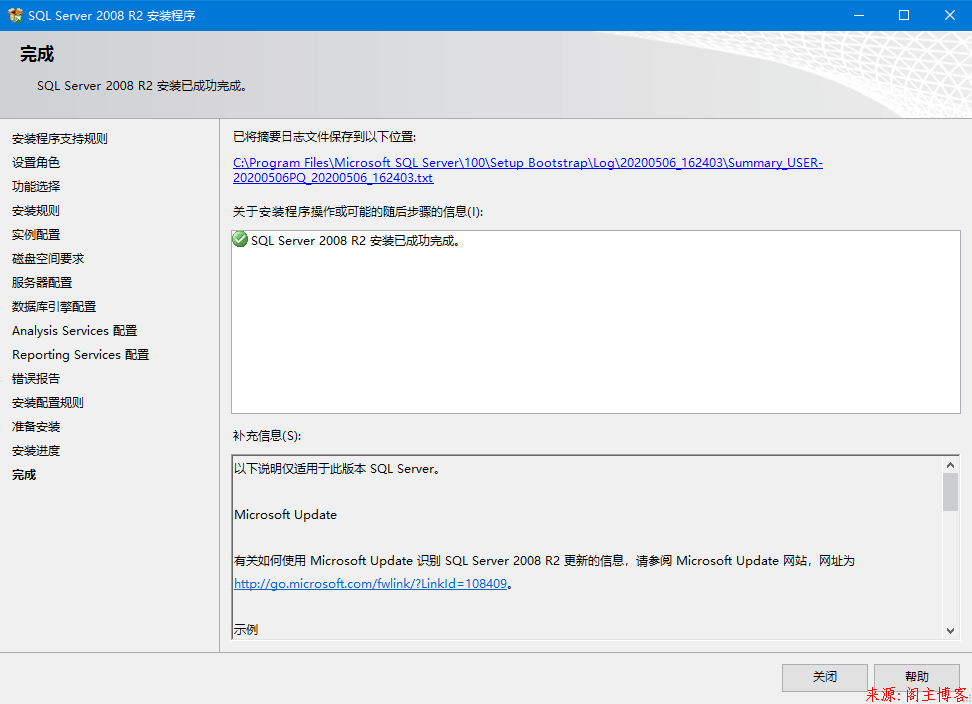Select the 磁盘空间要求 step
The height and width of the screenshot is (704, 972).
click(x=48, y=258)
